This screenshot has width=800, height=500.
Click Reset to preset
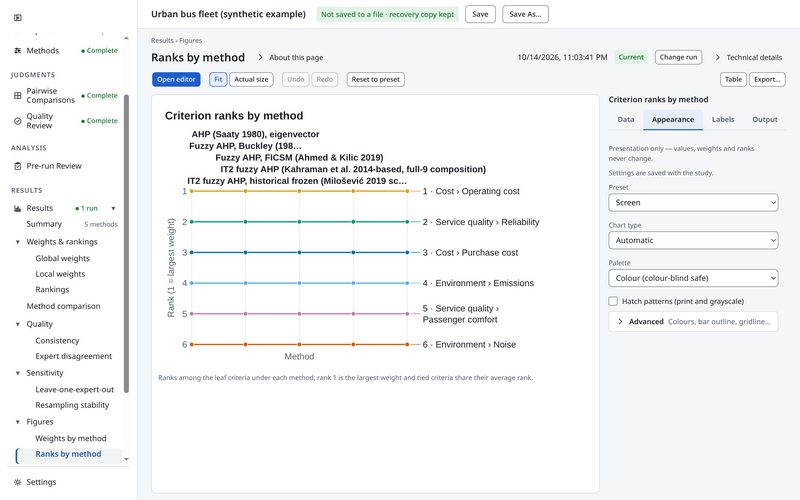(x=376, y=80)
